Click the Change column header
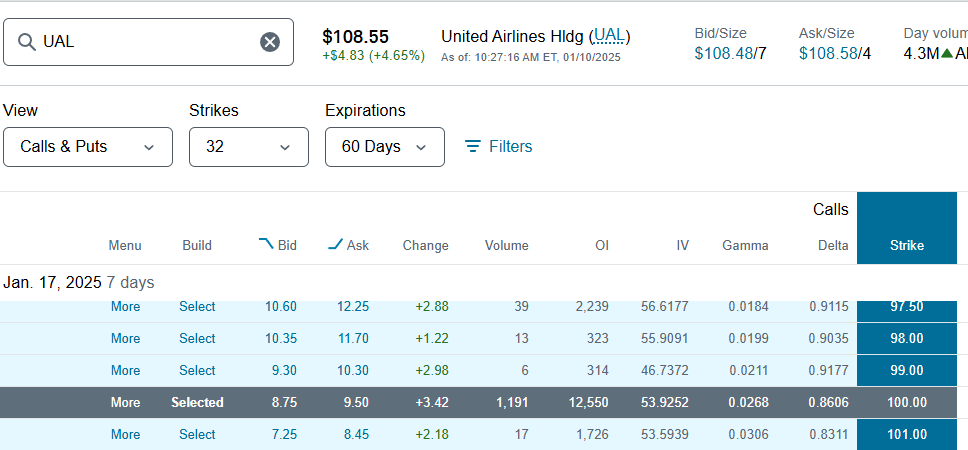 [x=425, y=246]
